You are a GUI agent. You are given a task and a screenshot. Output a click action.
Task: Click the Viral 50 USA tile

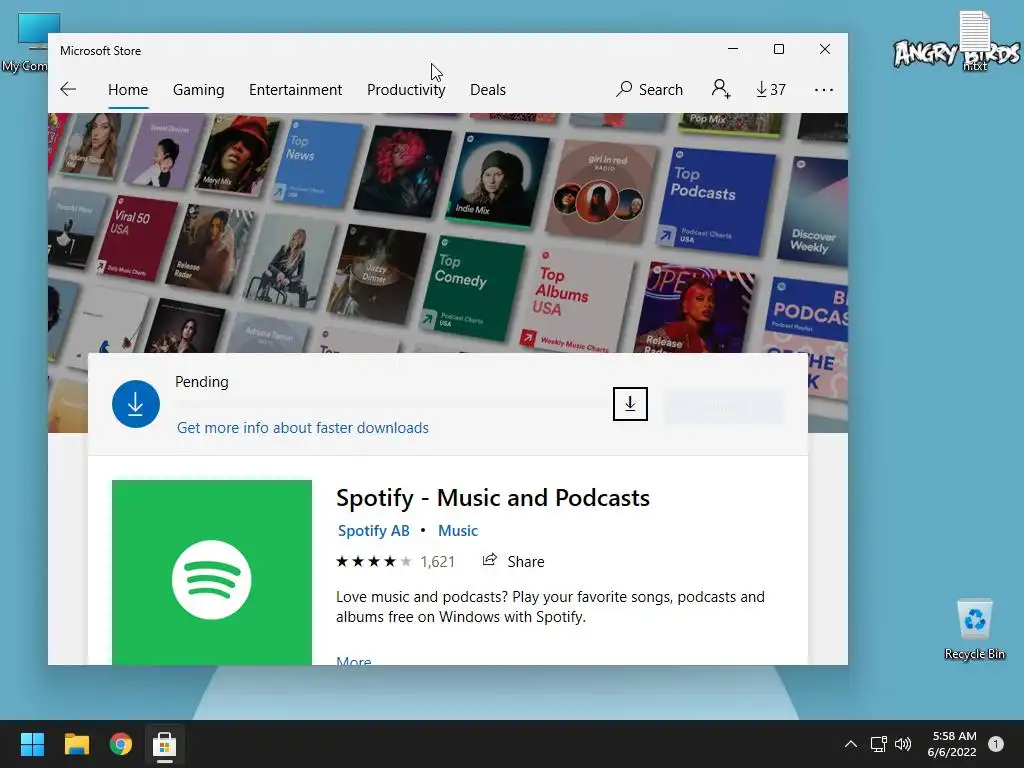tap(136, 238)
